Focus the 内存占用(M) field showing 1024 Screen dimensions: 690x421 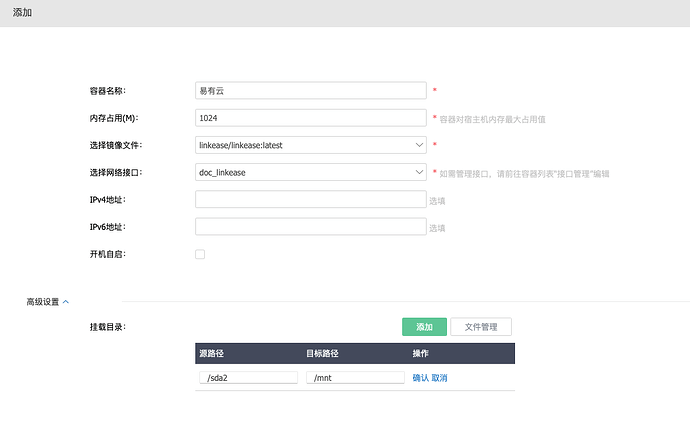coord(311,118)
